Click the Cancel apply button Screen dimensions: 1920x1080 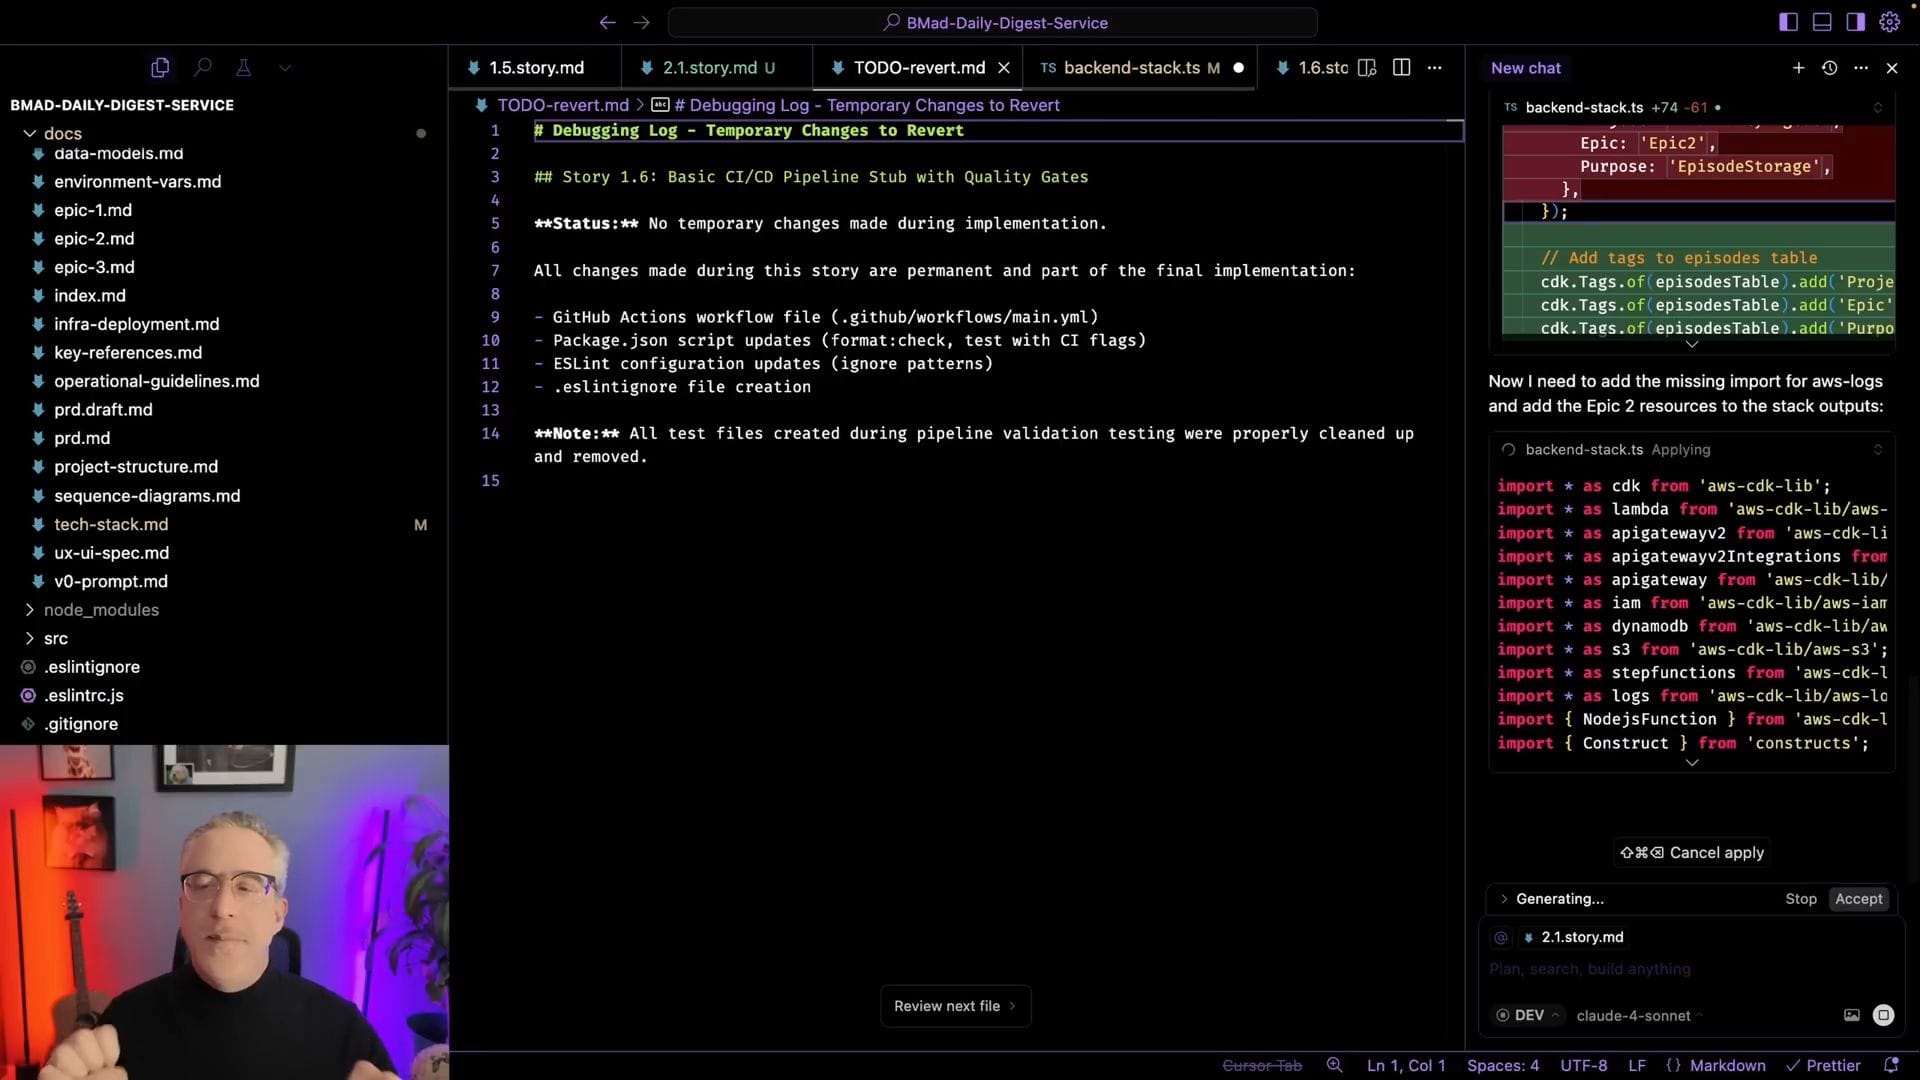[x=1692, y=852]
